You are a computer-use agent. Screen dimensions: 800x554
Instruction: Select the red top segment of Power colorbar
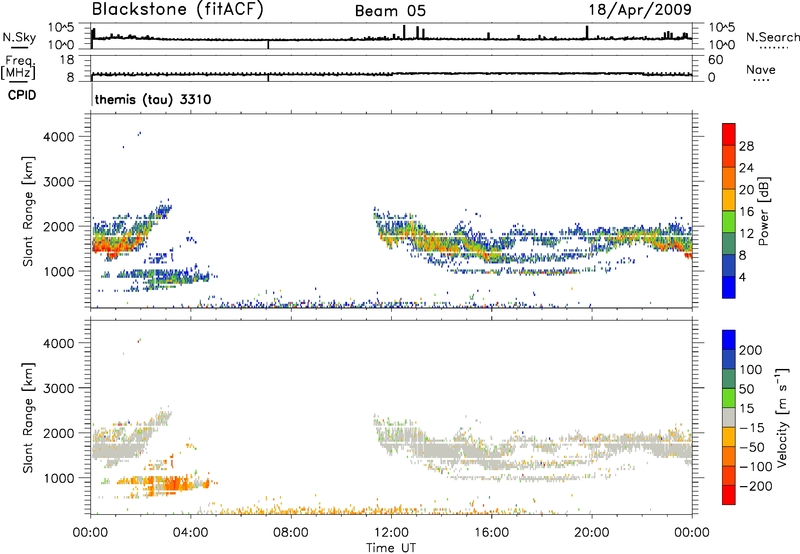pyautogui.click(x=729, y=134)
